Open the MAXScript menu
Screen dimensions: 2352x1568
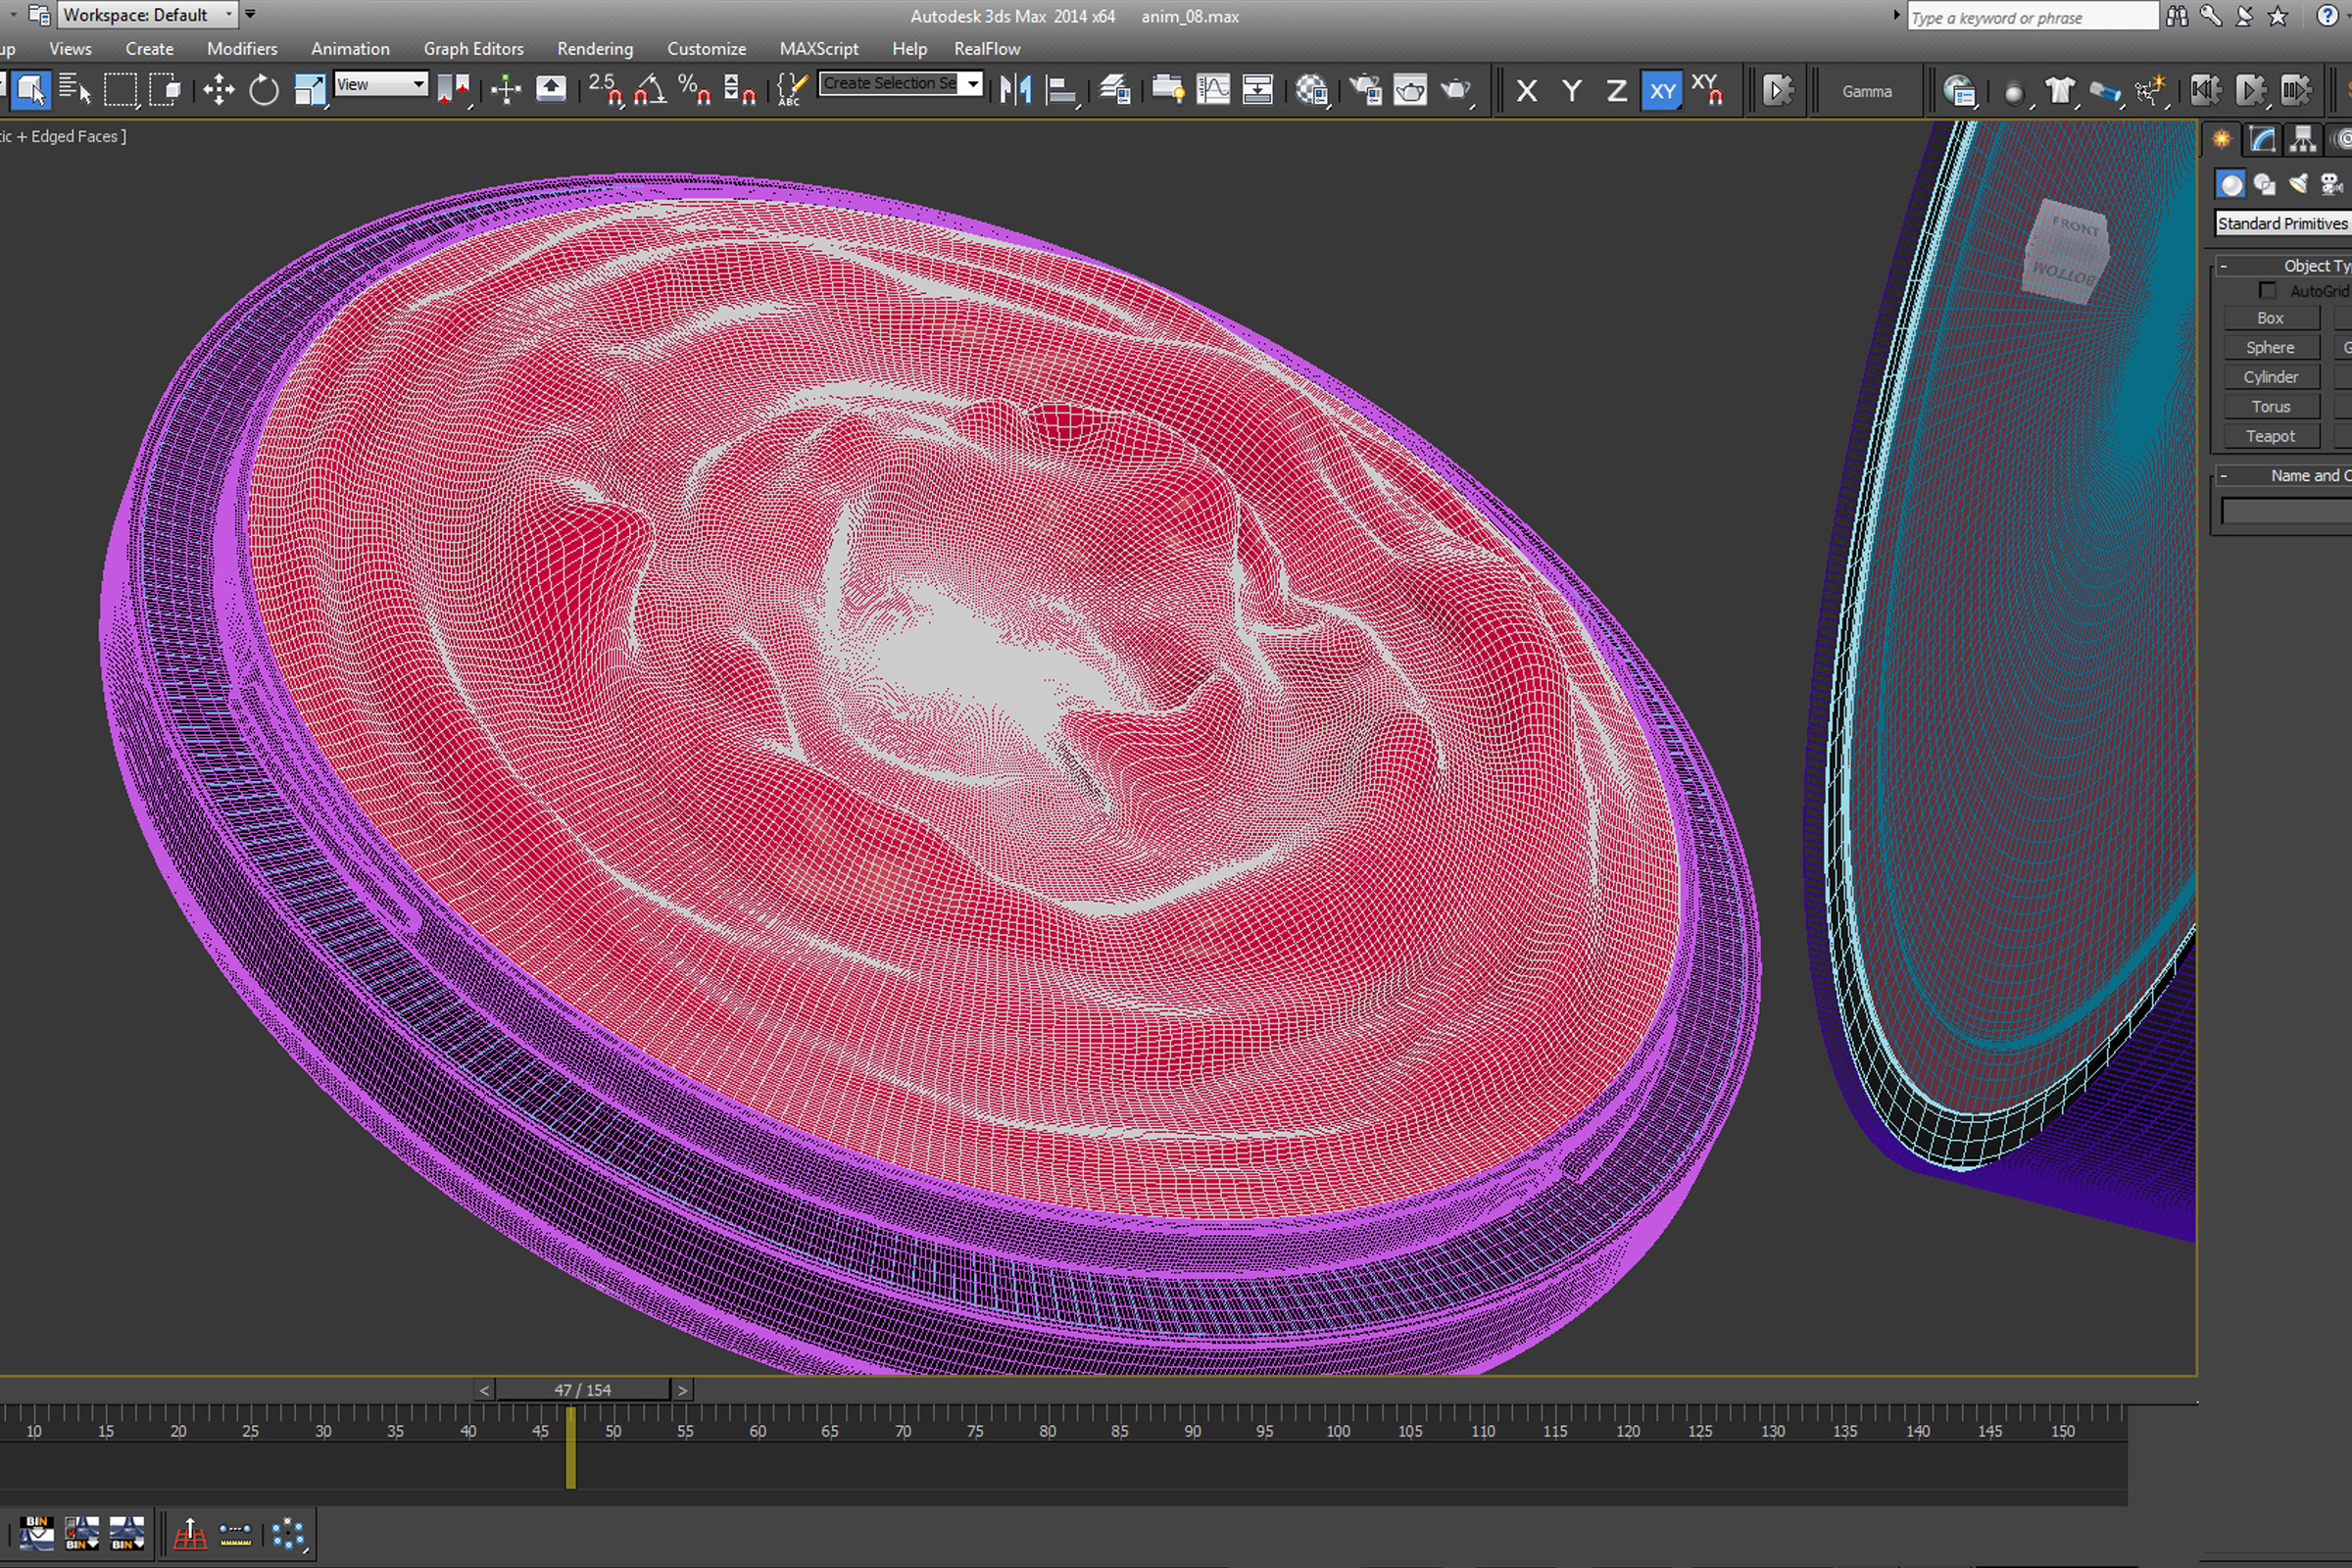818,48
